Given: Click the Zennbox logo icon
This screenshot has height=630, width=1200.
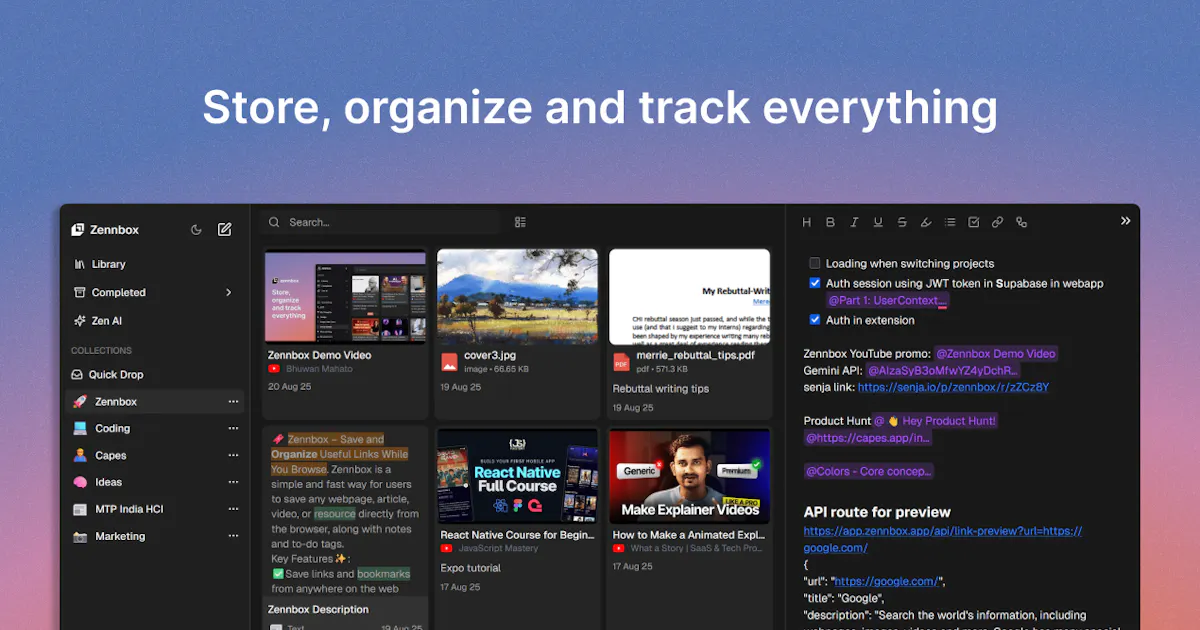Looking at the screenshot, I should (x=78, y=229).
